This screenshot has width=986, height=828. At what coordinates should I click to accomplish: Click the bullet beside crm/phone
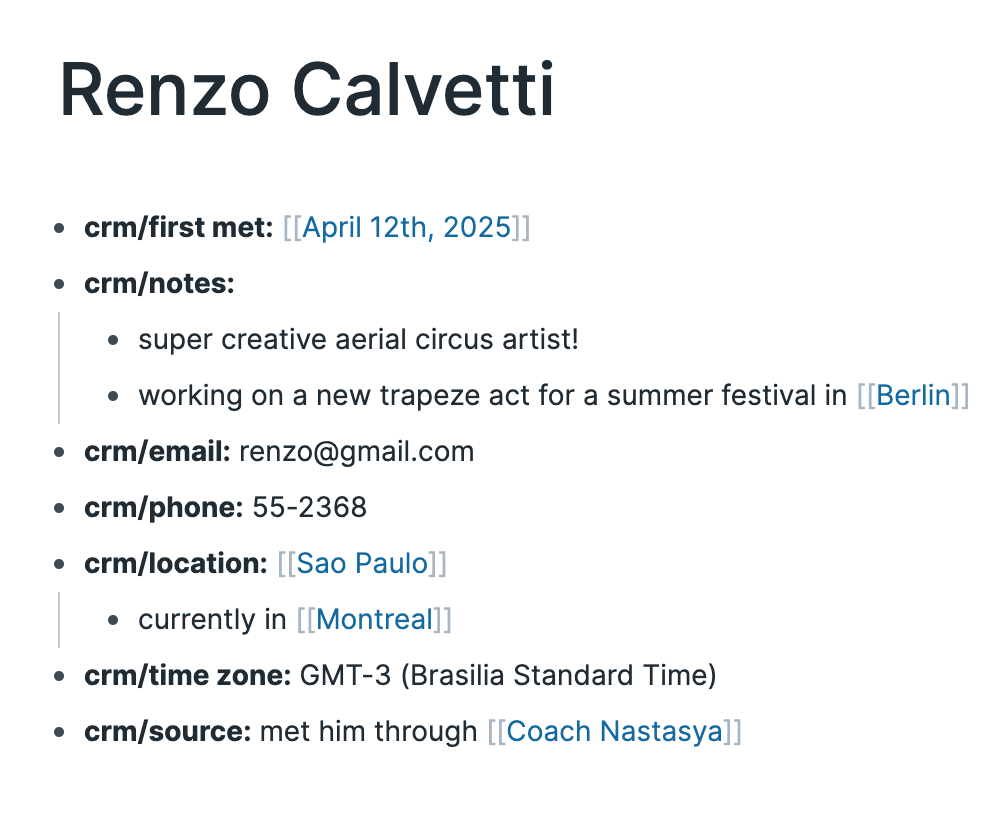59,508
